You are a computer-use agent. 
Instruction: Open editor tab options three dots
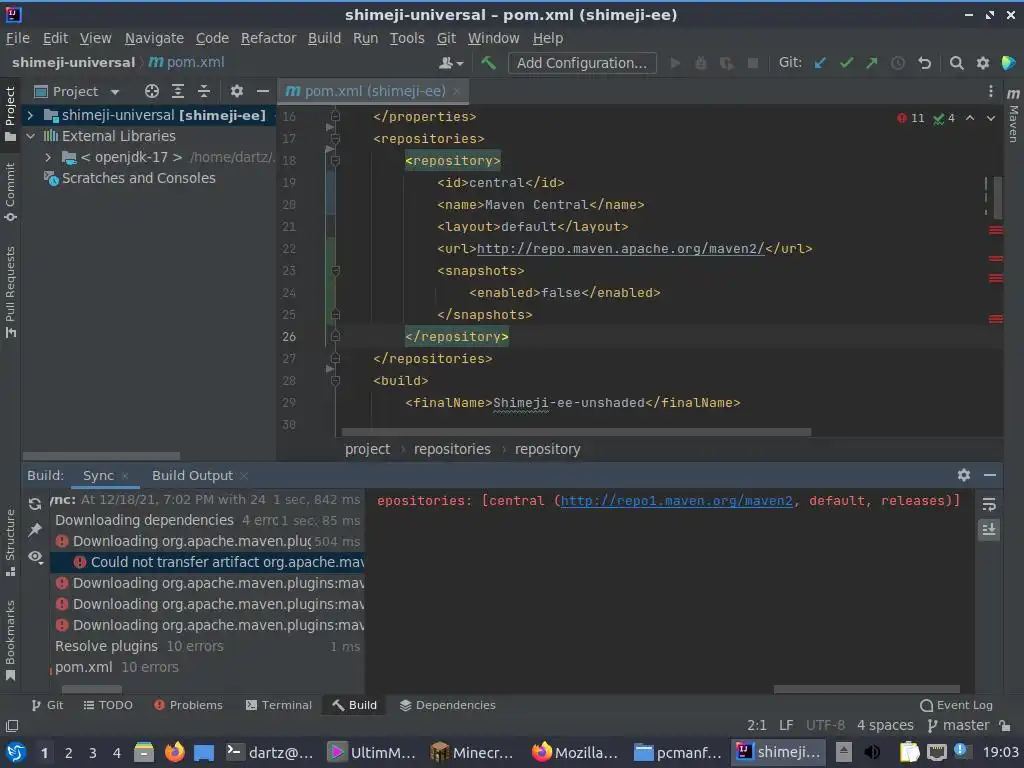(990, 91)
